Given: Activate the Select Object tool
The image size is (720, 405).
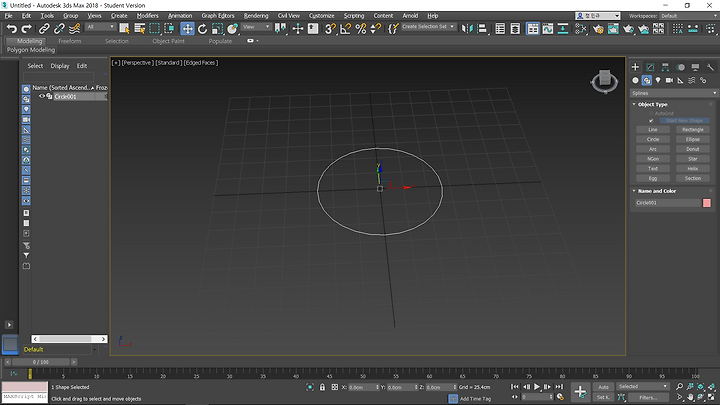Looking at the screenshot, I should (124, 28).
